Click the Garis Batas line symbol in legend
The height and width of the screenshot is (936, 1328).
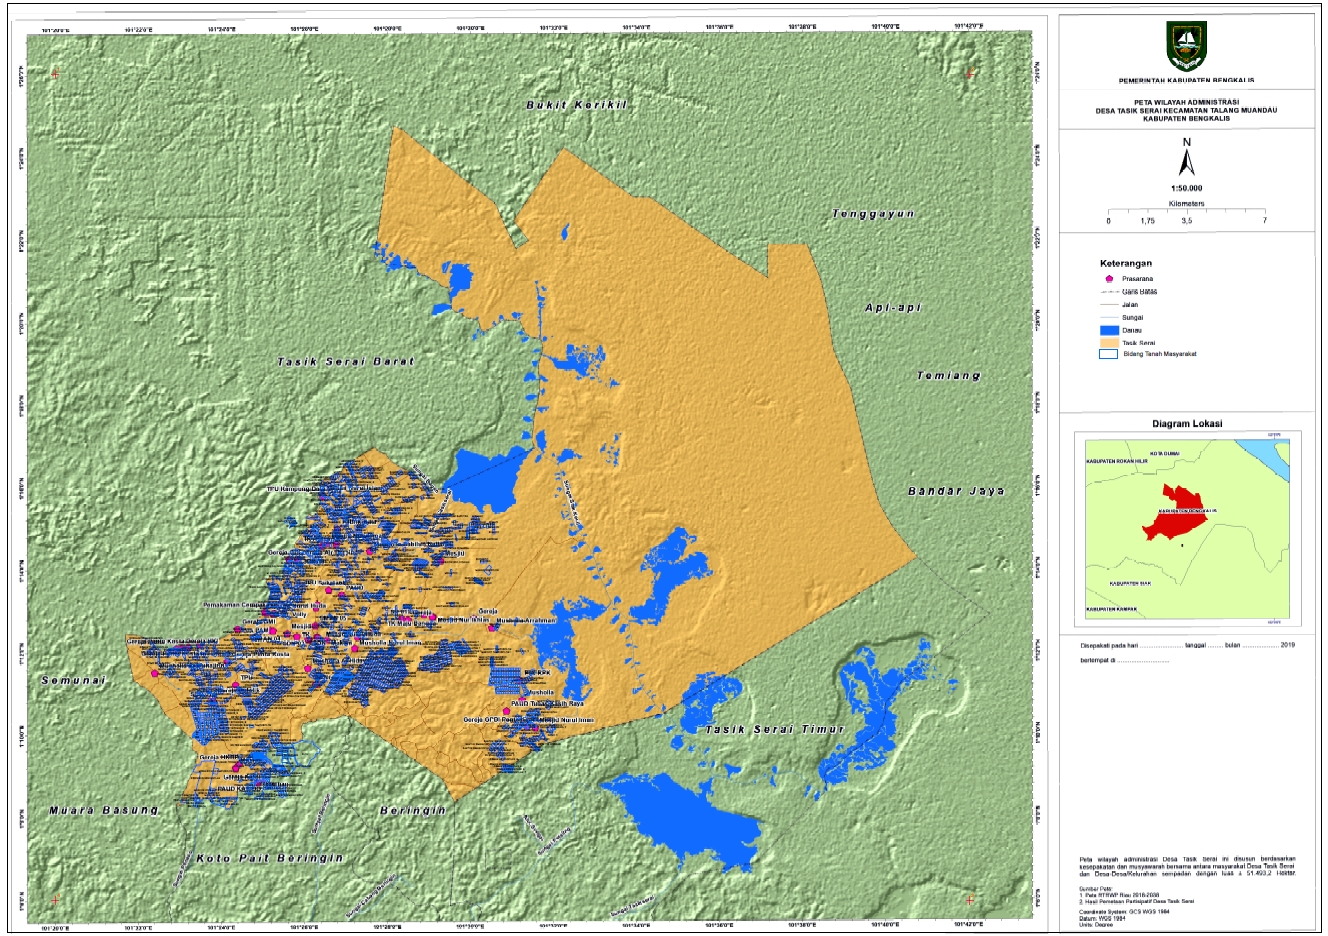coord(1107,292)
